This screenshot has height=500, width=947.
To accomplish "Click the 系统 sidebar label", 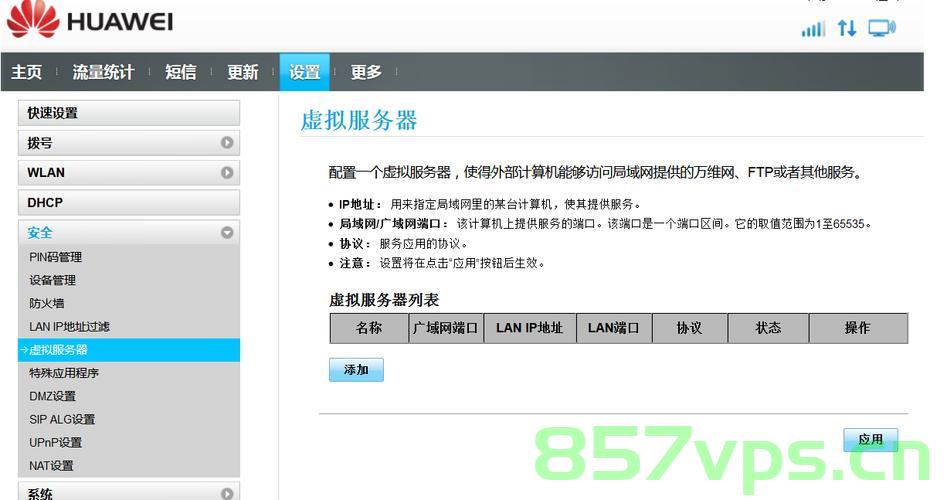I will pyautogui.click(x=40, y=493).
